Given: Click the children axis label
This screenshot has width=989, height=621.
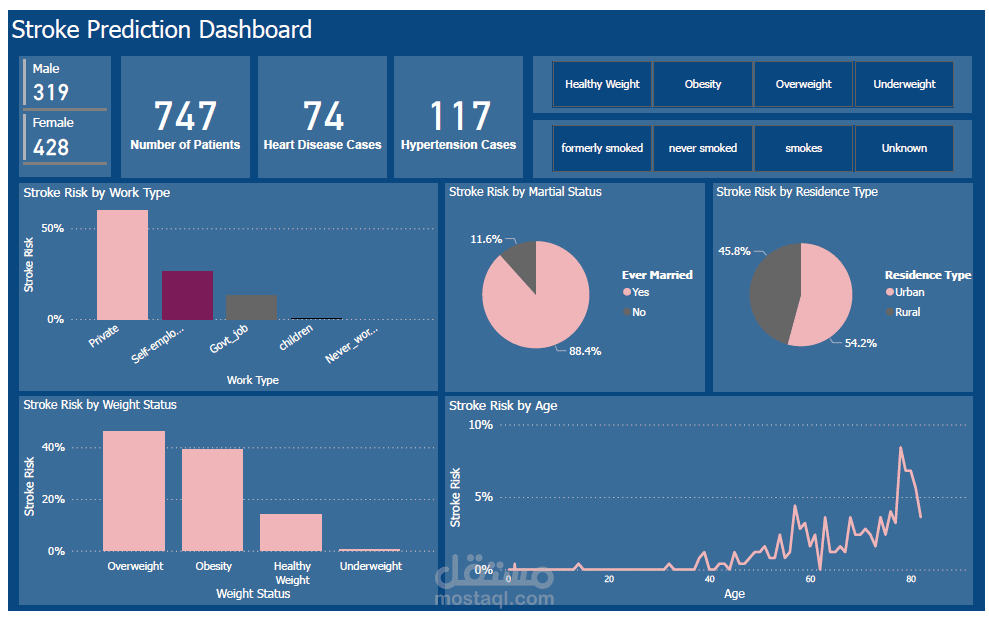Looking at the screenshot, I should click(x=296, y=337).
